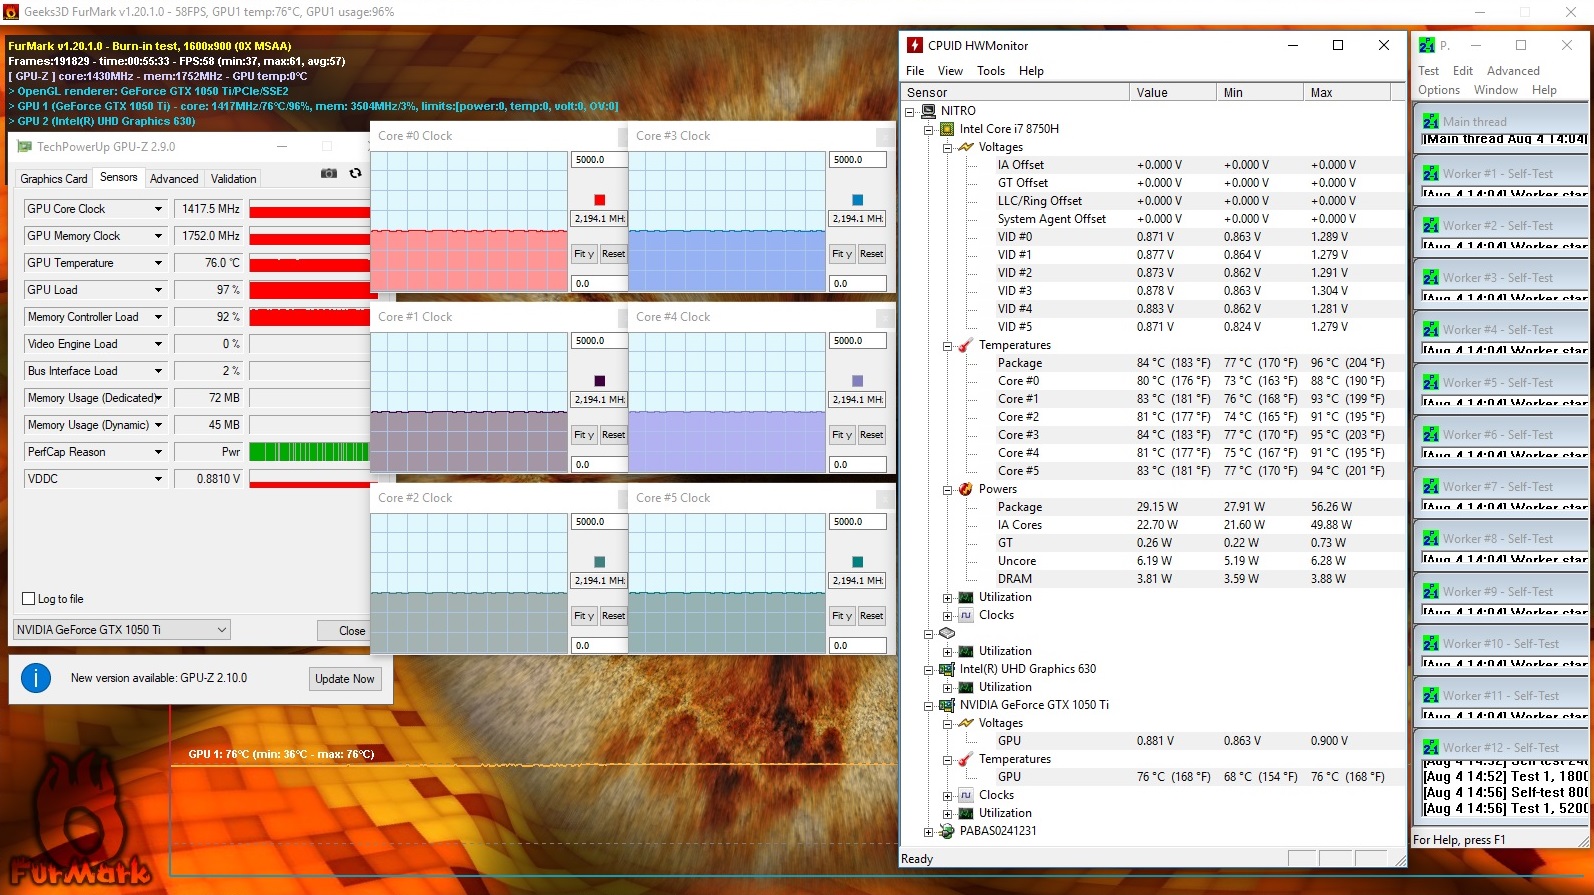
Task: Click the Prime95 Main thread window icon
Action: coord(1431,121)
